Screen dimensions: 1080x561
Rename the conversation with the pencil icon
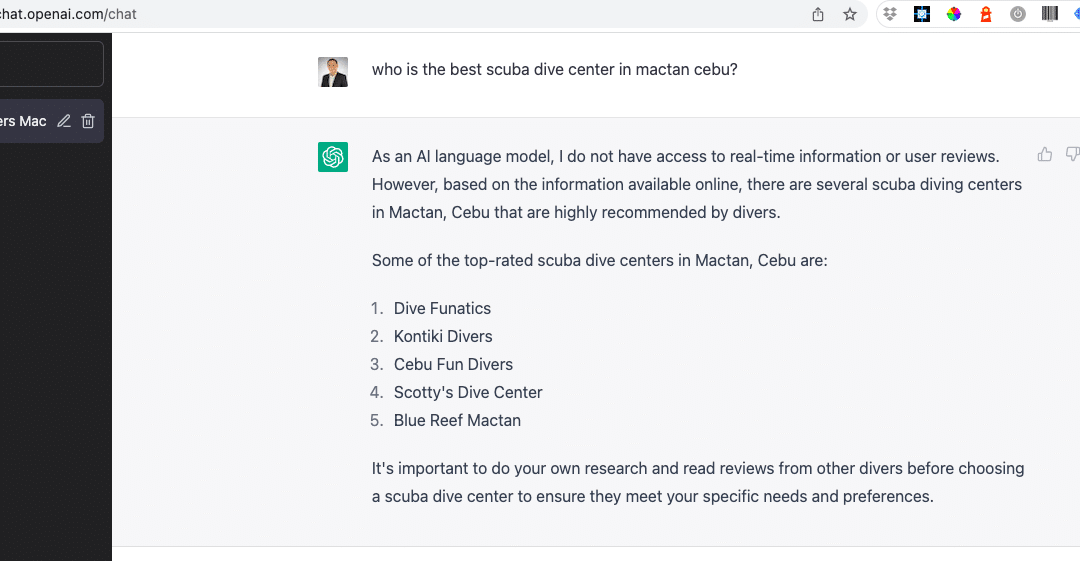64,121
